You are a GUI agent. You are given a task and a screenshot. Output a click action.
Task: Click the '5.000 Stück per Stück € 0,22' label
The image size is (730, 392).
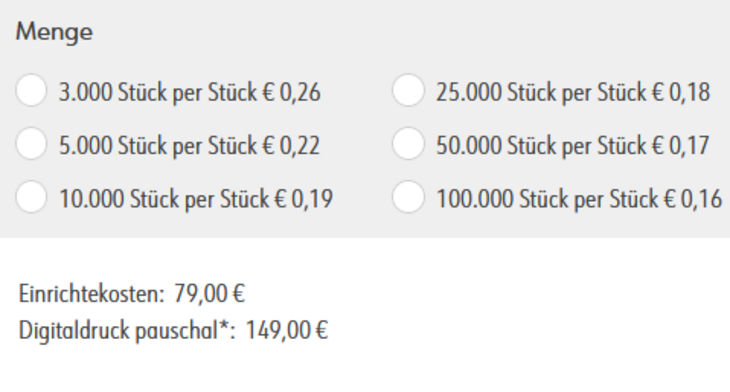click(x=189, y=146)
